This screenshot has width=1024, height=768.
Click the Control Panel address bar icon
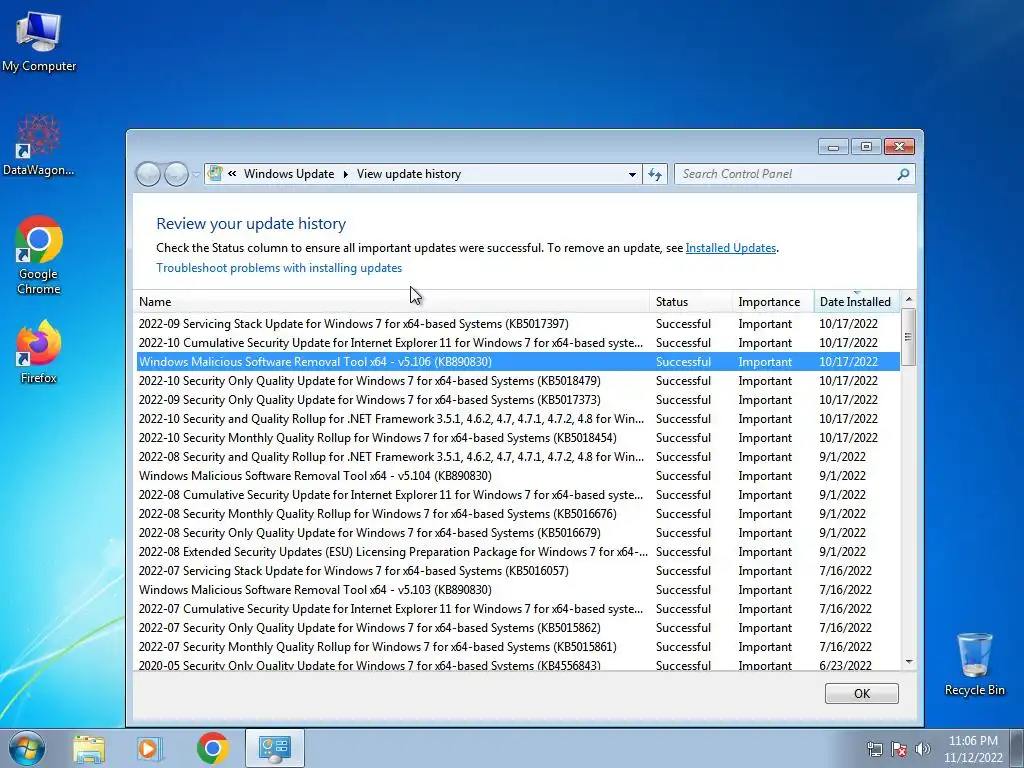coord(215,174)
